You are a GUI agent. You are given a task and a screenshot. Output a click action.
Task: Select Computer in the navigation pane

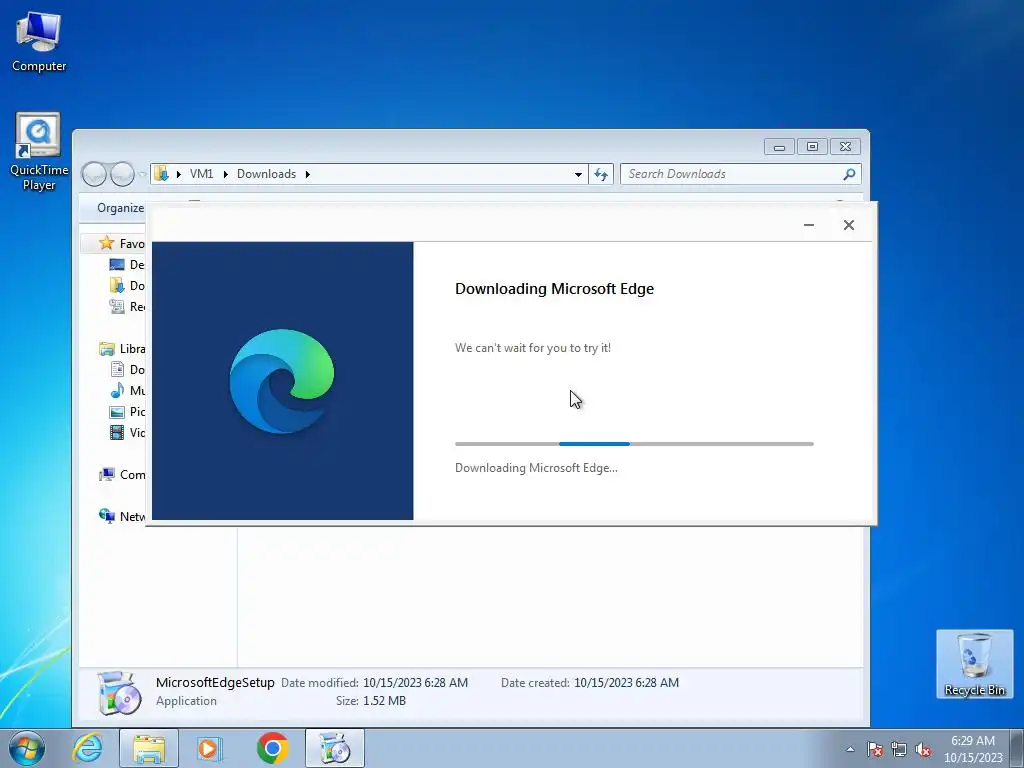pos(121,475)
